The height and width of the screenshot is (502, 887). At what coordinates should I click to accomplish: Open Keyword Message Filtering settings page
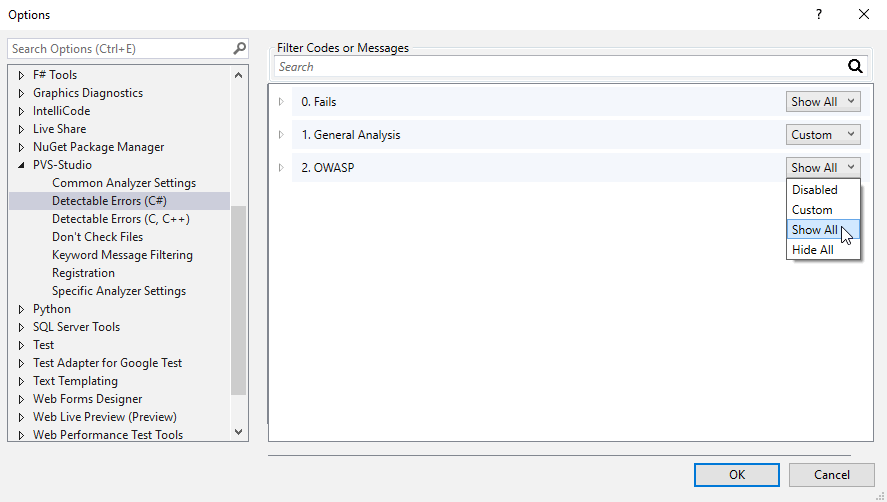click(x=122, y=255)
